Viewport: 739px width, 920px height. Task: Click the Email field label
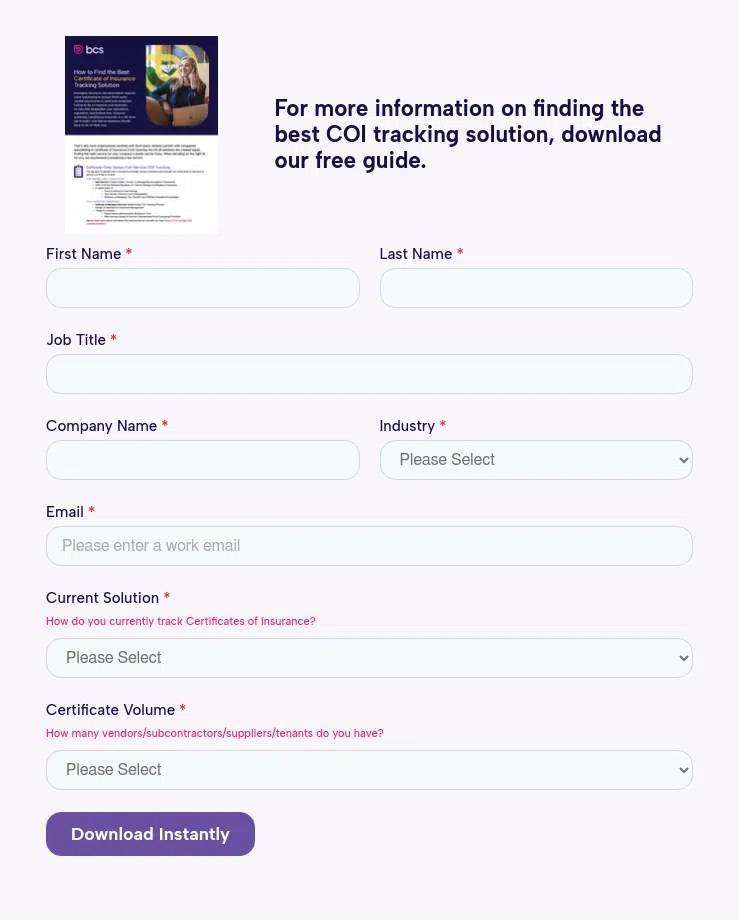pos(65,512)
